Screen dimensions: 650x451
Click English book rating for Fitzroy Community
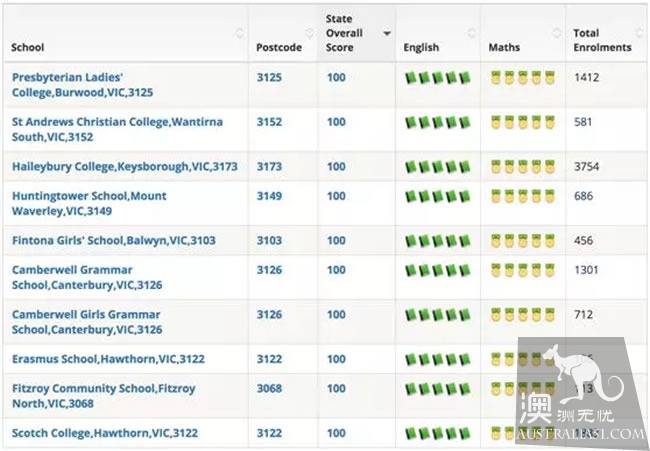pyautogui.click(x=438, y=389)
